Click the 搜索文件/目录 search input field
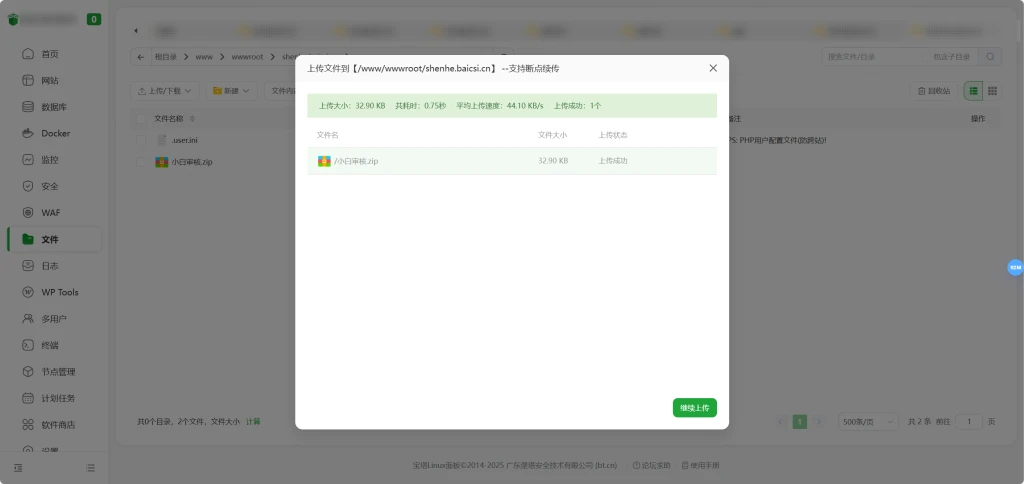 point(870,57)
